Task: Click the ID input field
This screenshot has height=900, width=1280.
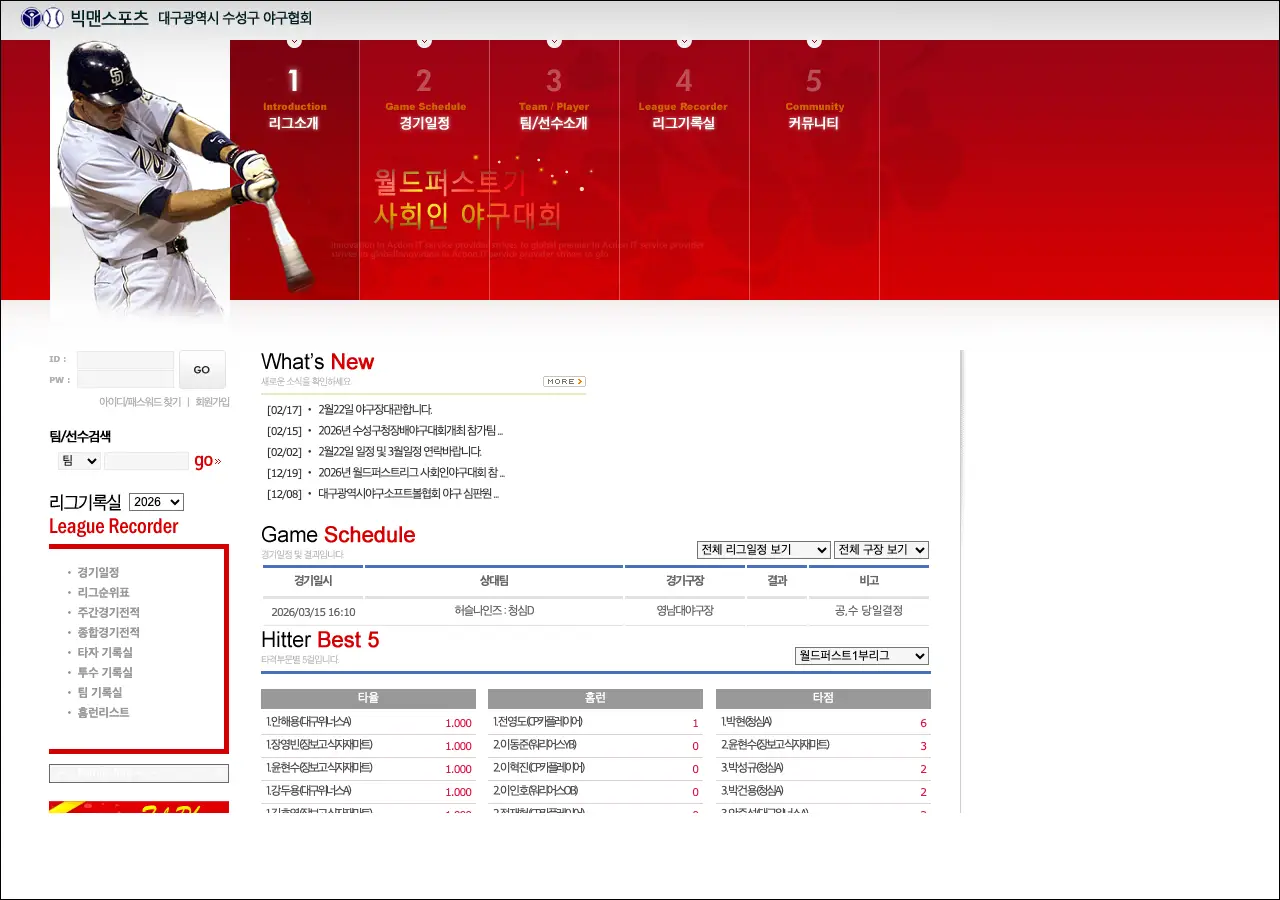Action: pyautogui.click(x=125, y=360)
